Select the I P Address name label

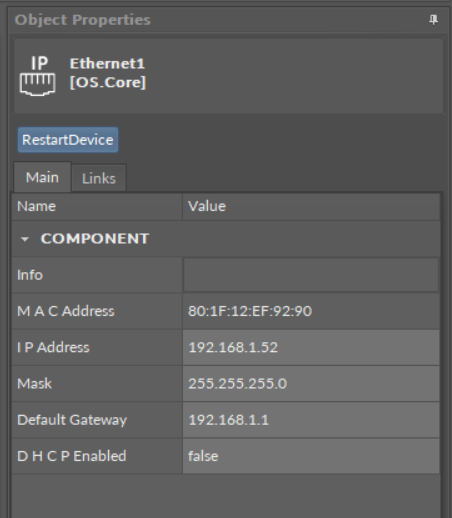(x=53, y=347)
